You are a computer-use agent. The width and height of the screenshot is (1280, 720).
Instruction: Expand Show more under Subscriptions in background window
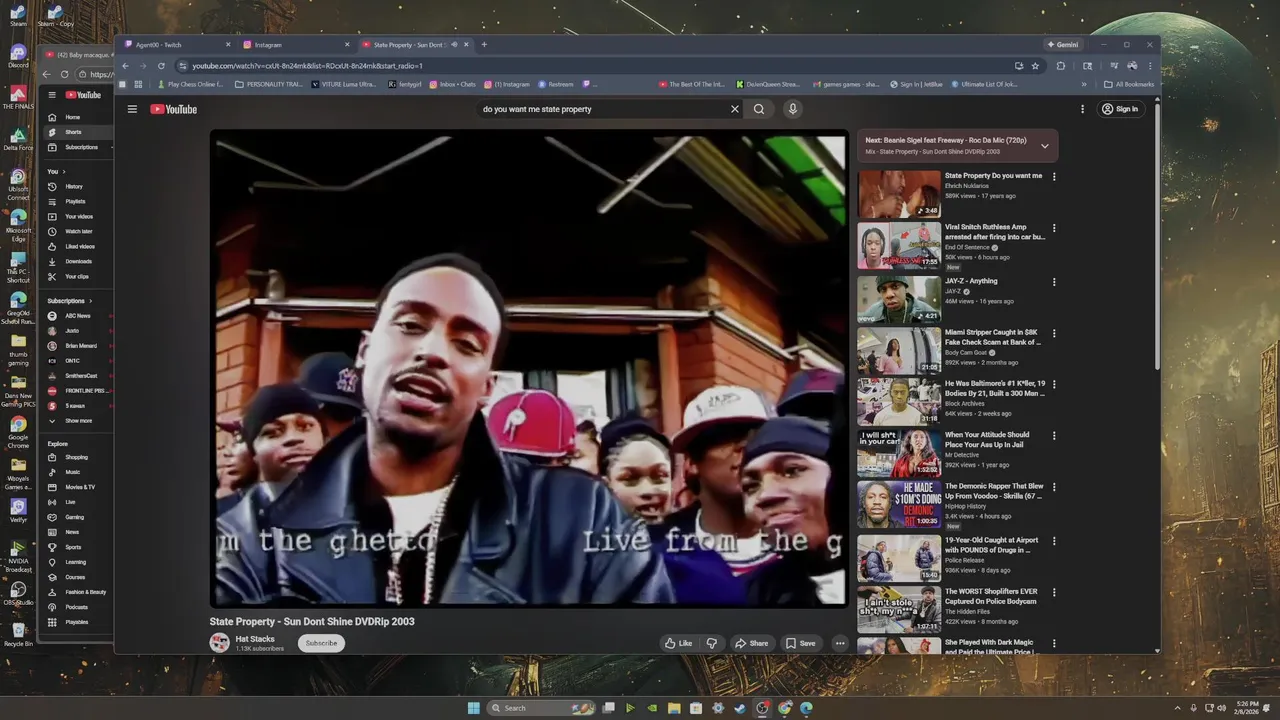(78, 421)
